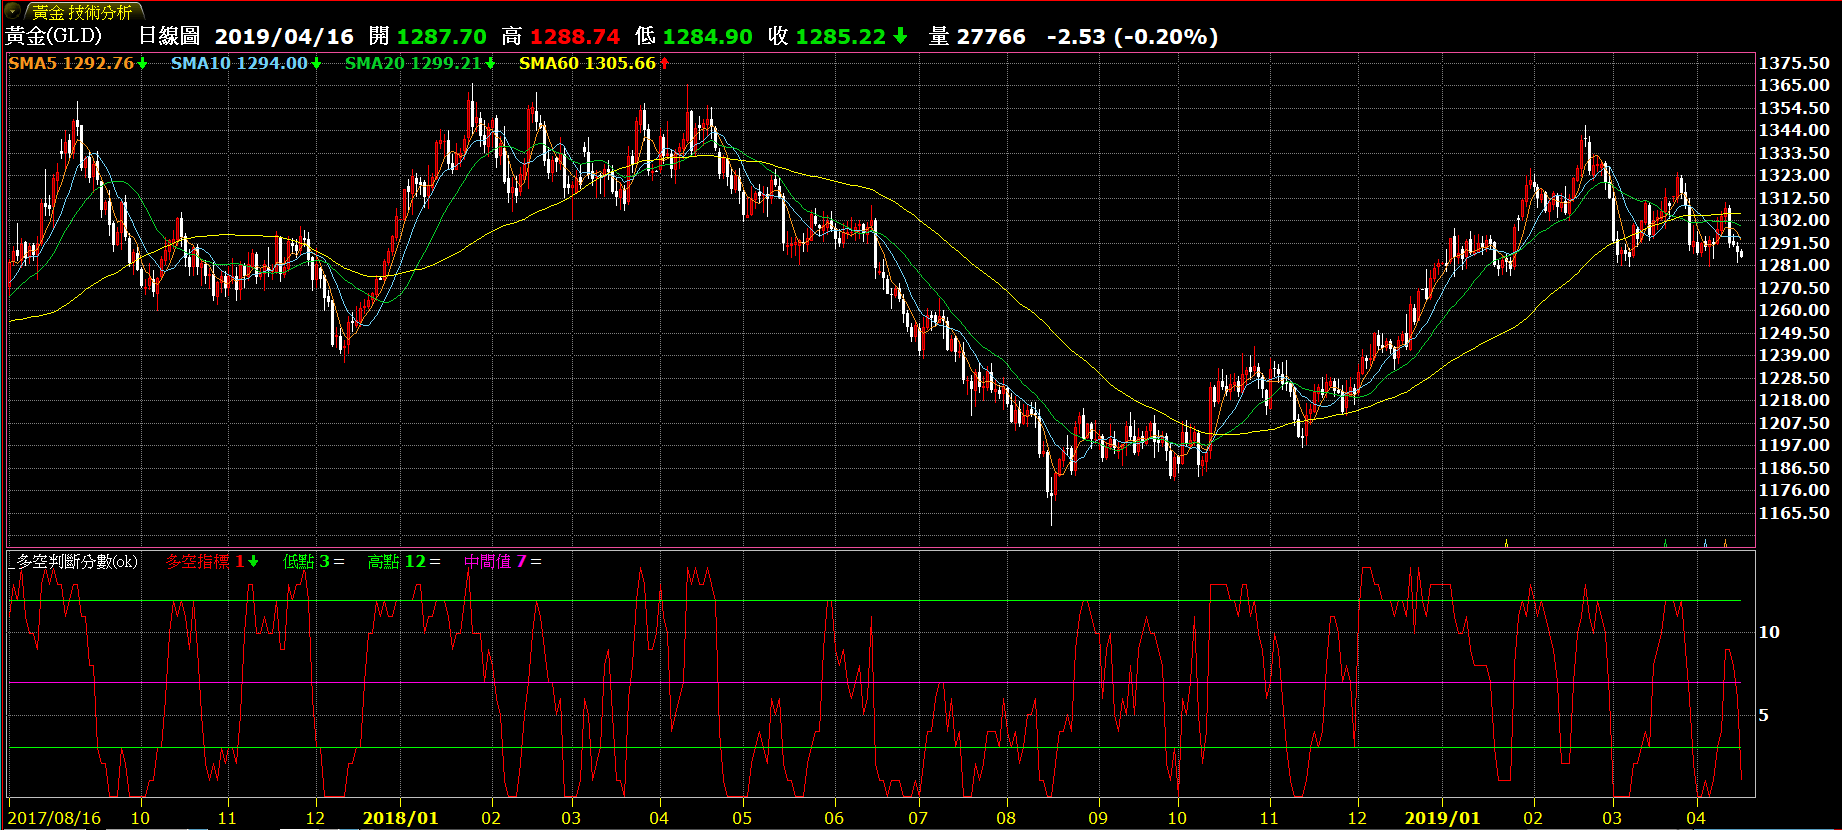Viewport: 1842px width, 830px height.
Task: Click the 高點 12 label
Action: click(396, 562)
